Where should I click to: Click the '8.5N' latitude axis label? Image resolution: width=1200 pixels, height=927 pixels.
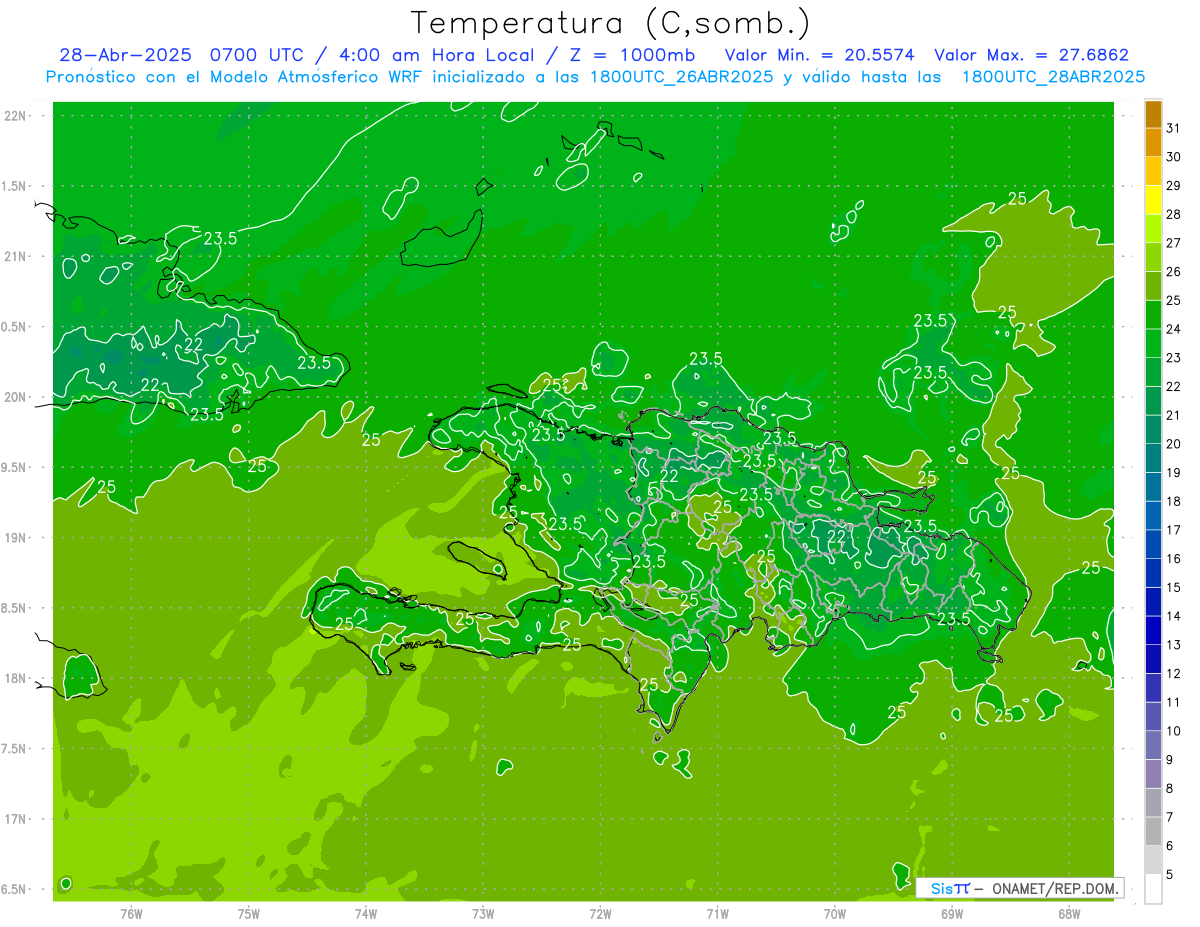click(x=15, y=608)
